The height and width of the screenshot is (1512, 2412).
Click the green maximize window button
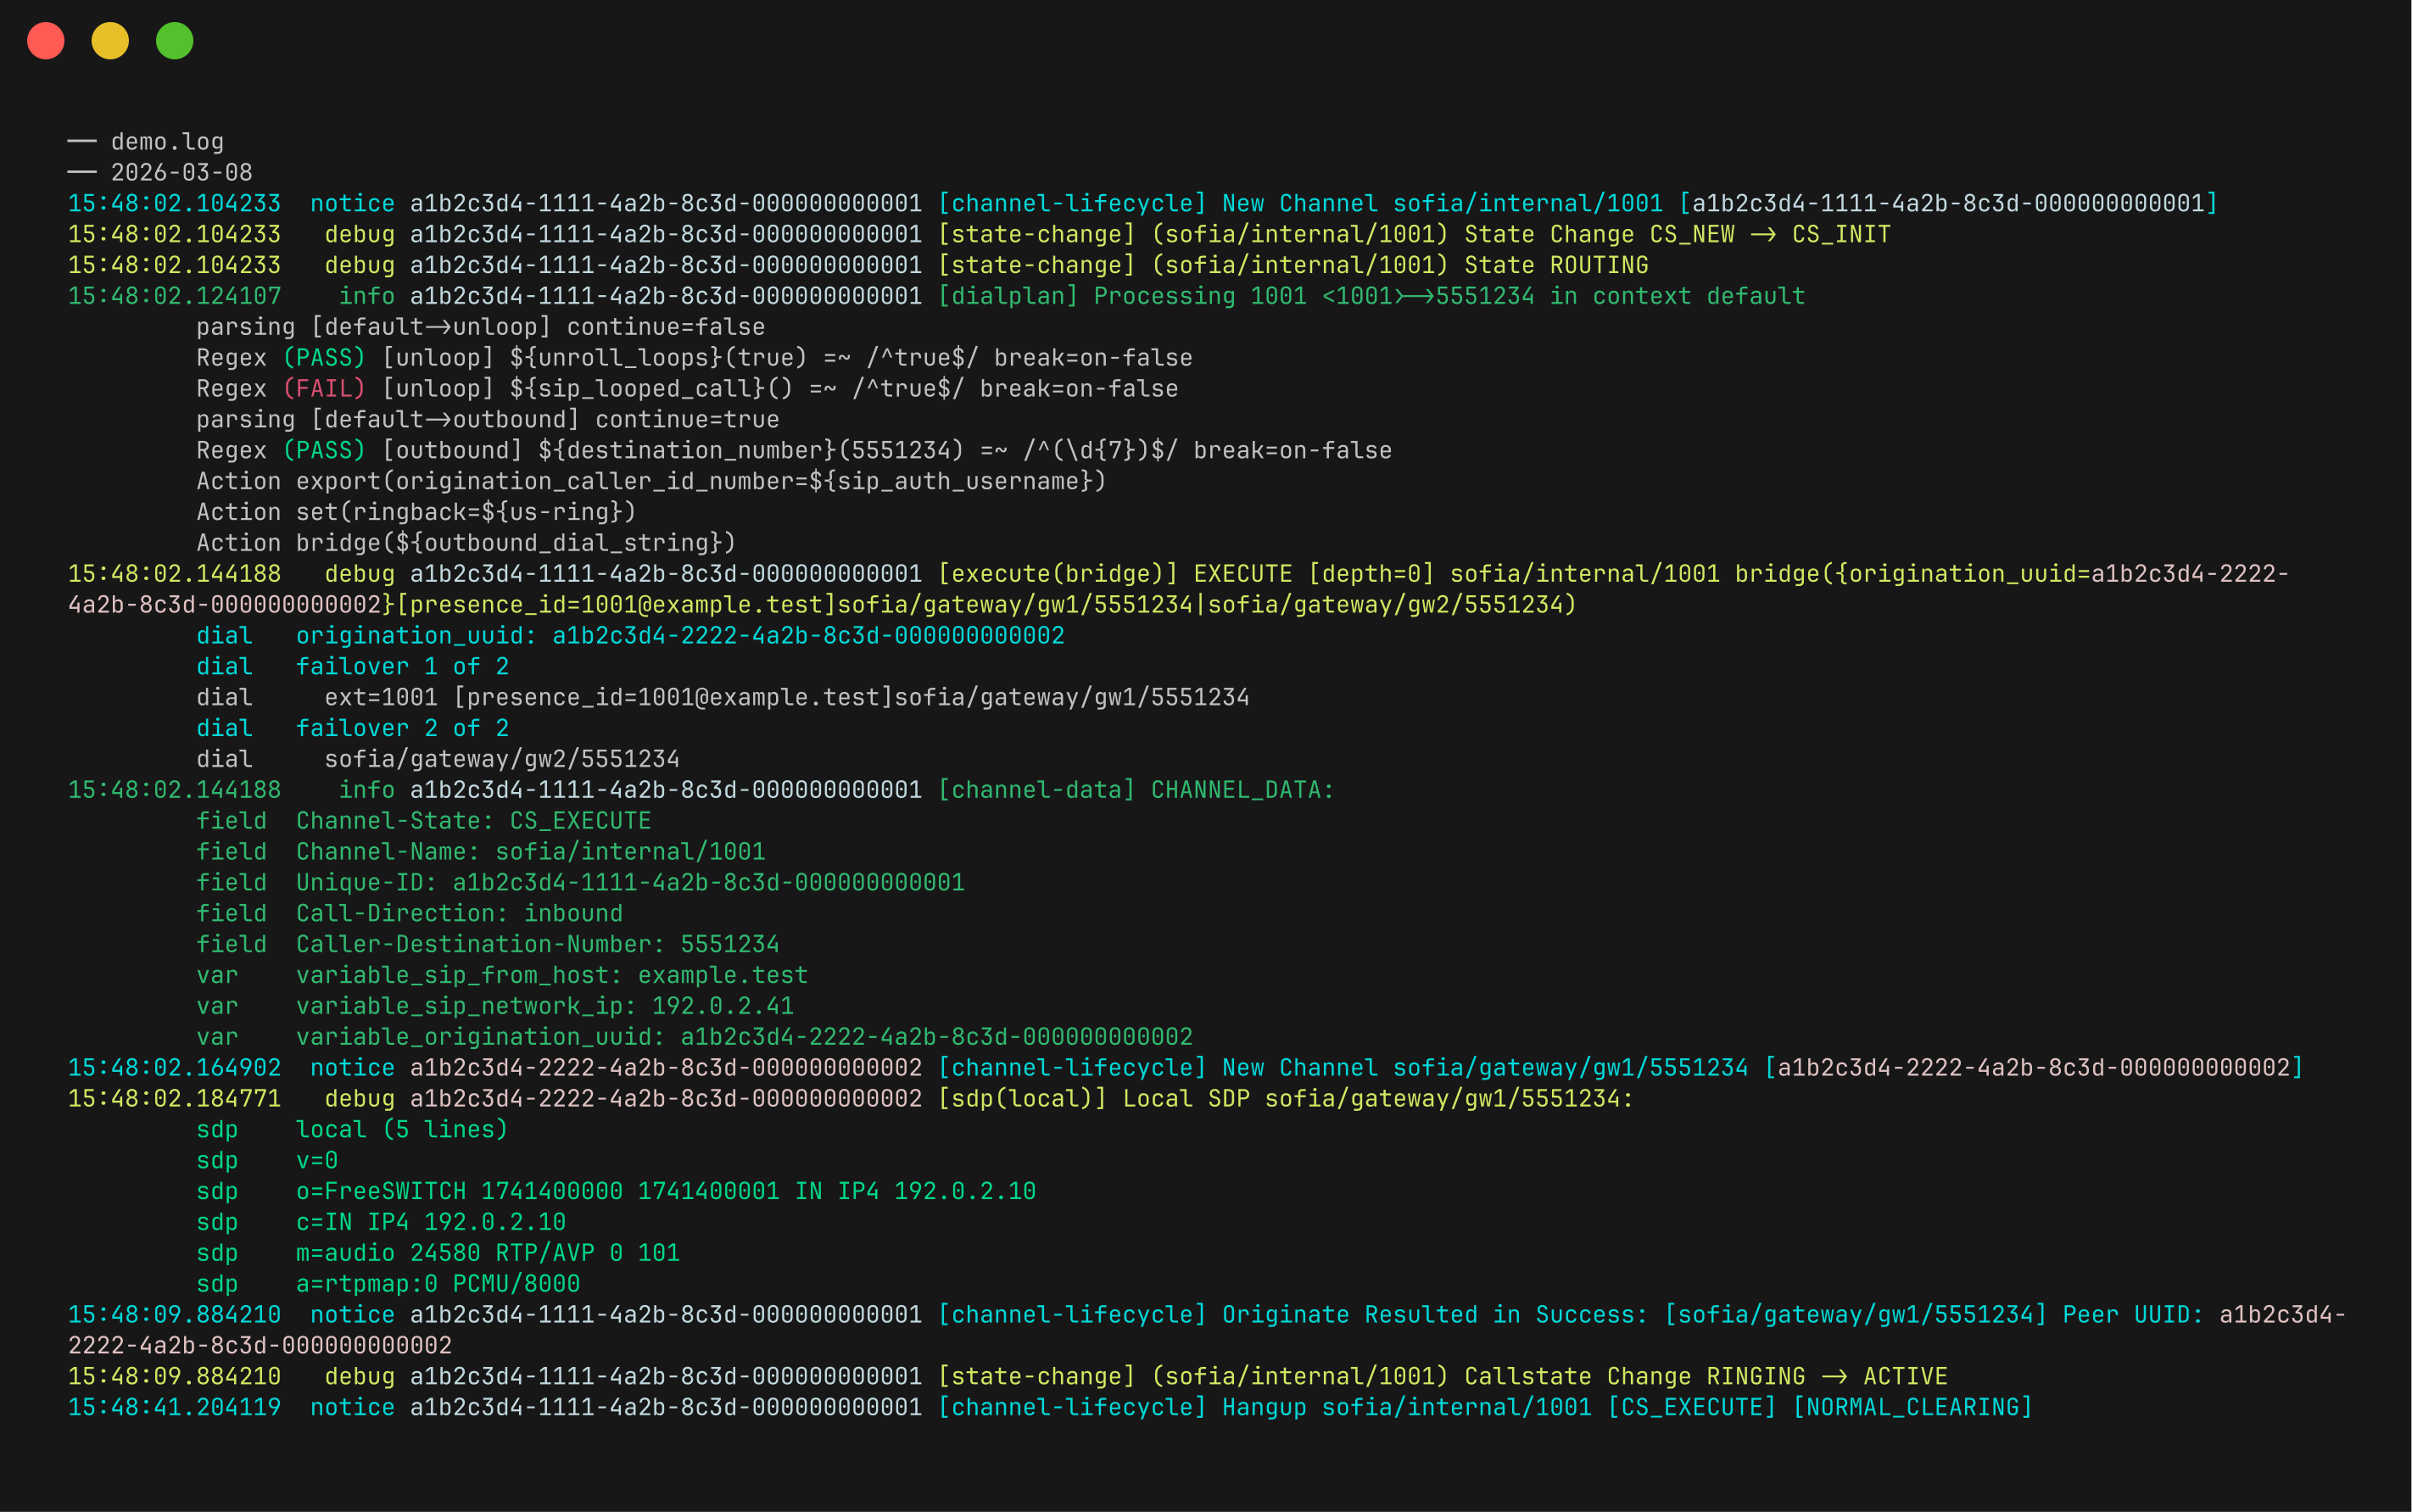[175, 41]
